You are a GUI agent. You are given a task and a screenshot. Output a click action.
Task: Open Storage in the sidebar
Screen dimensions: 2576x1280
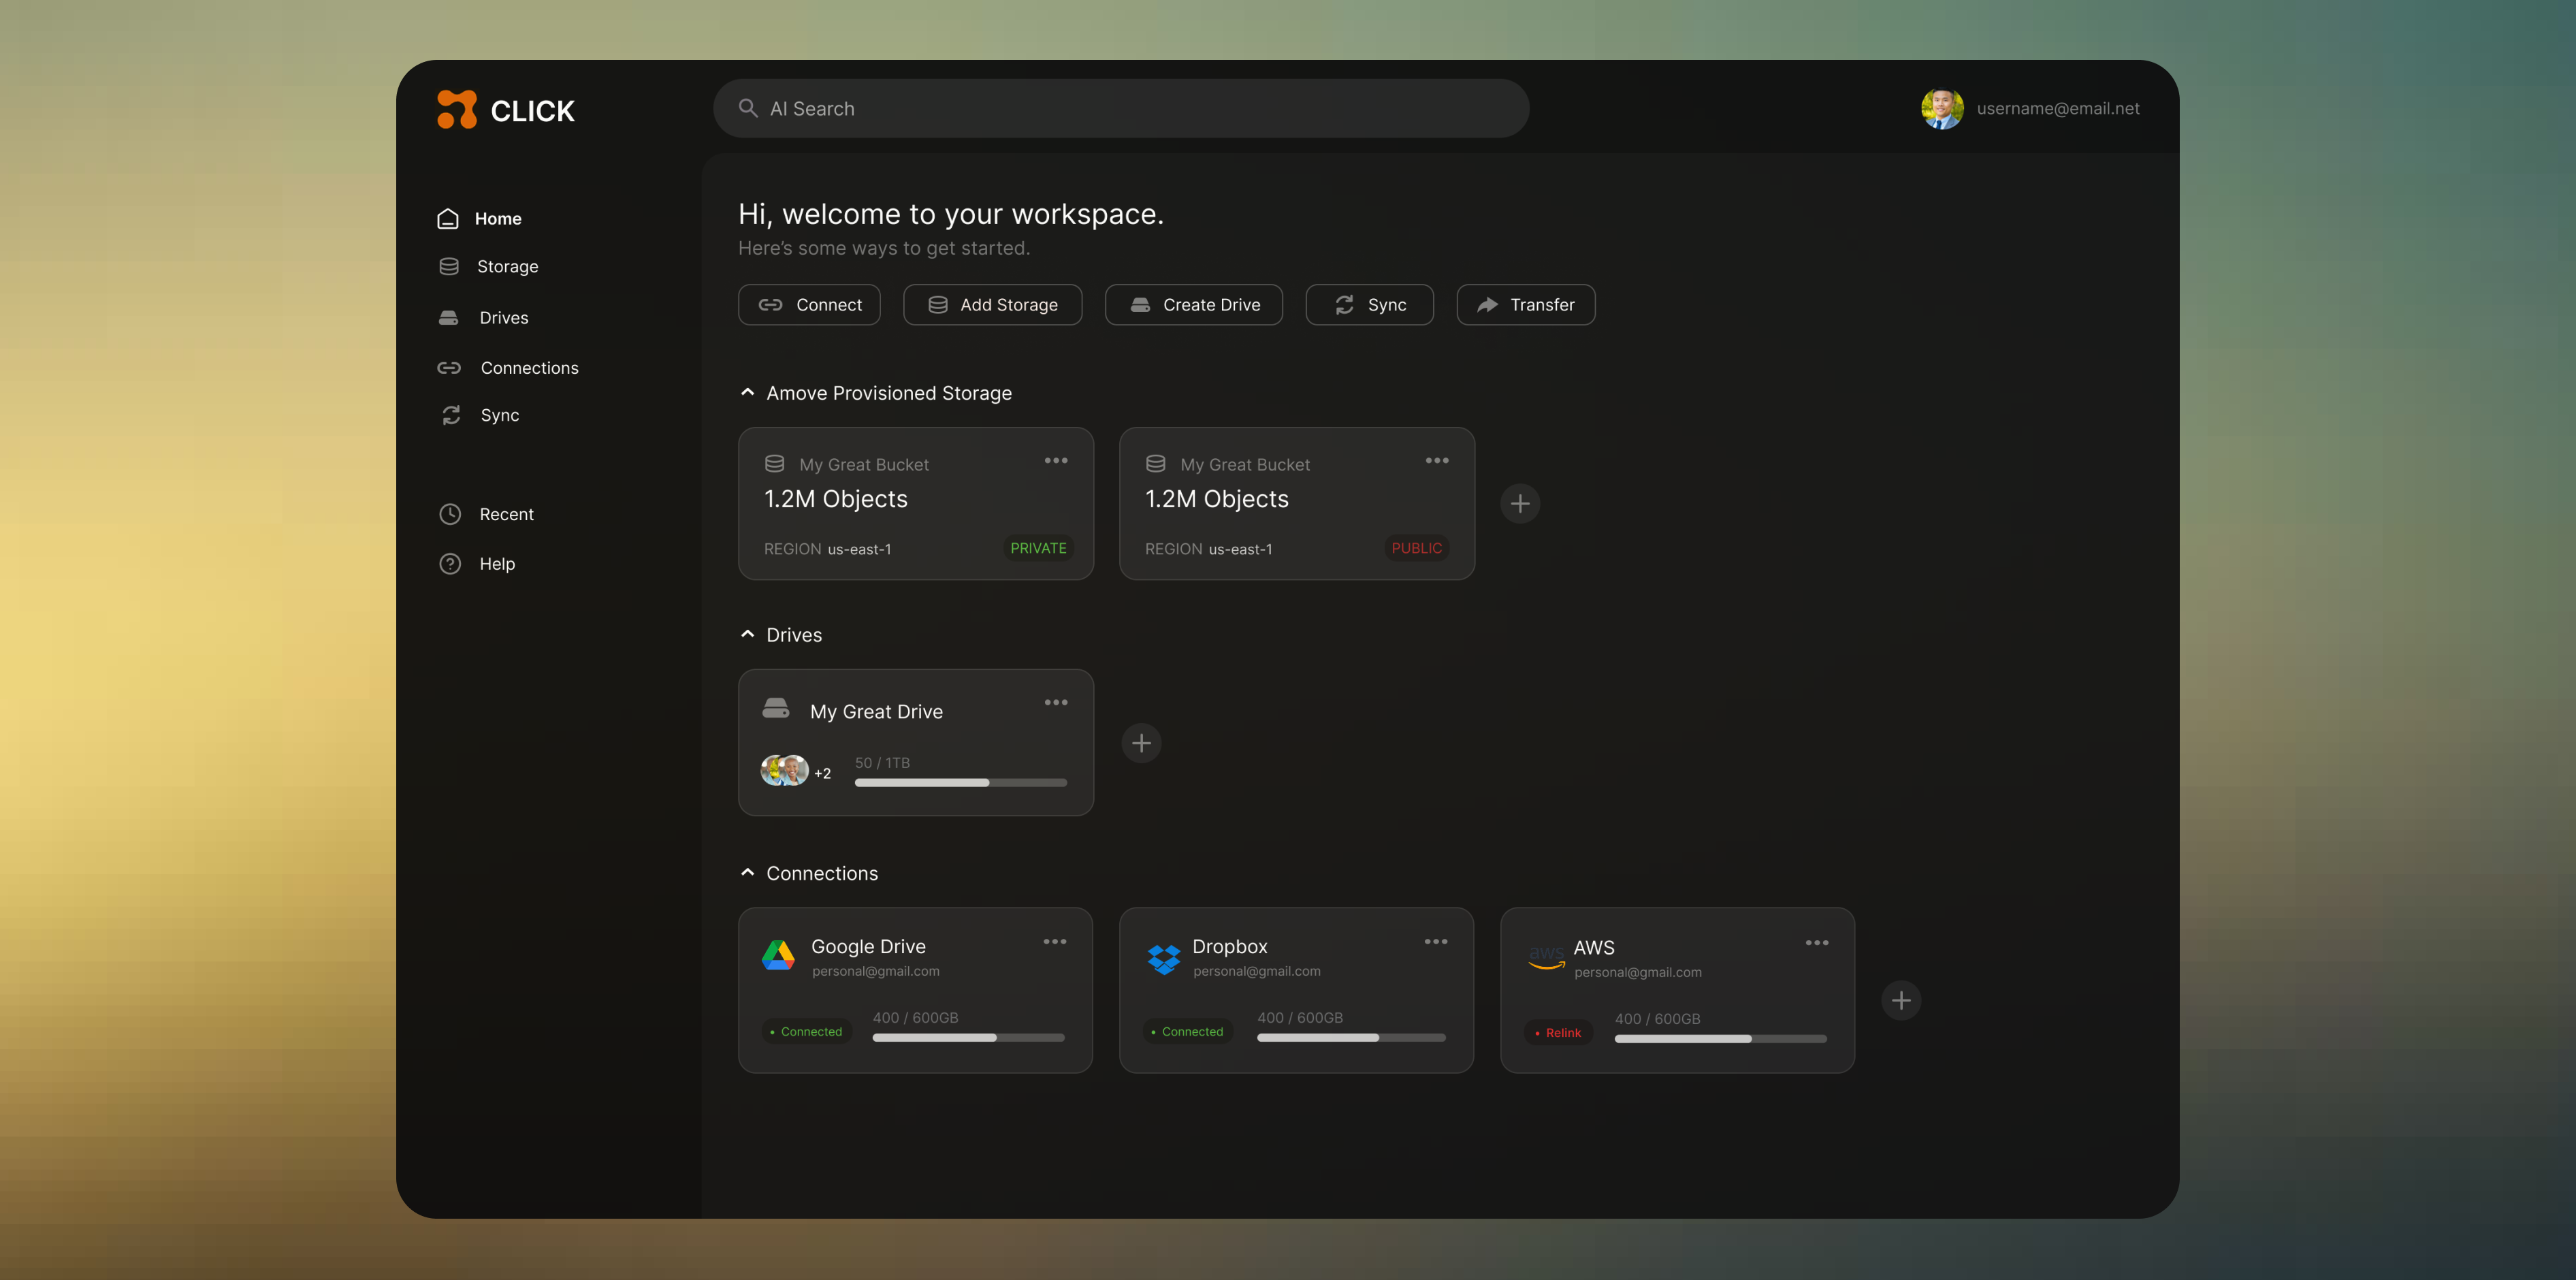coord(507,267)
